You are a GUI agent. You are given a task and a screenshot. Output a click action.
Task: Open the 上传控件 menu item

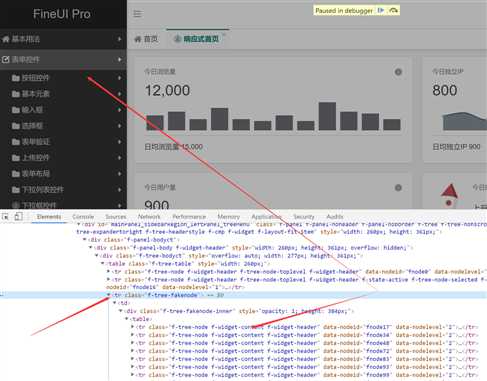click(63, 158)
